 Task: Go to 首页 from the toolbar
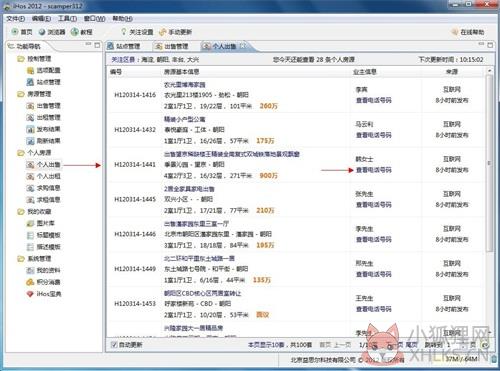click(x=22, y=32)
